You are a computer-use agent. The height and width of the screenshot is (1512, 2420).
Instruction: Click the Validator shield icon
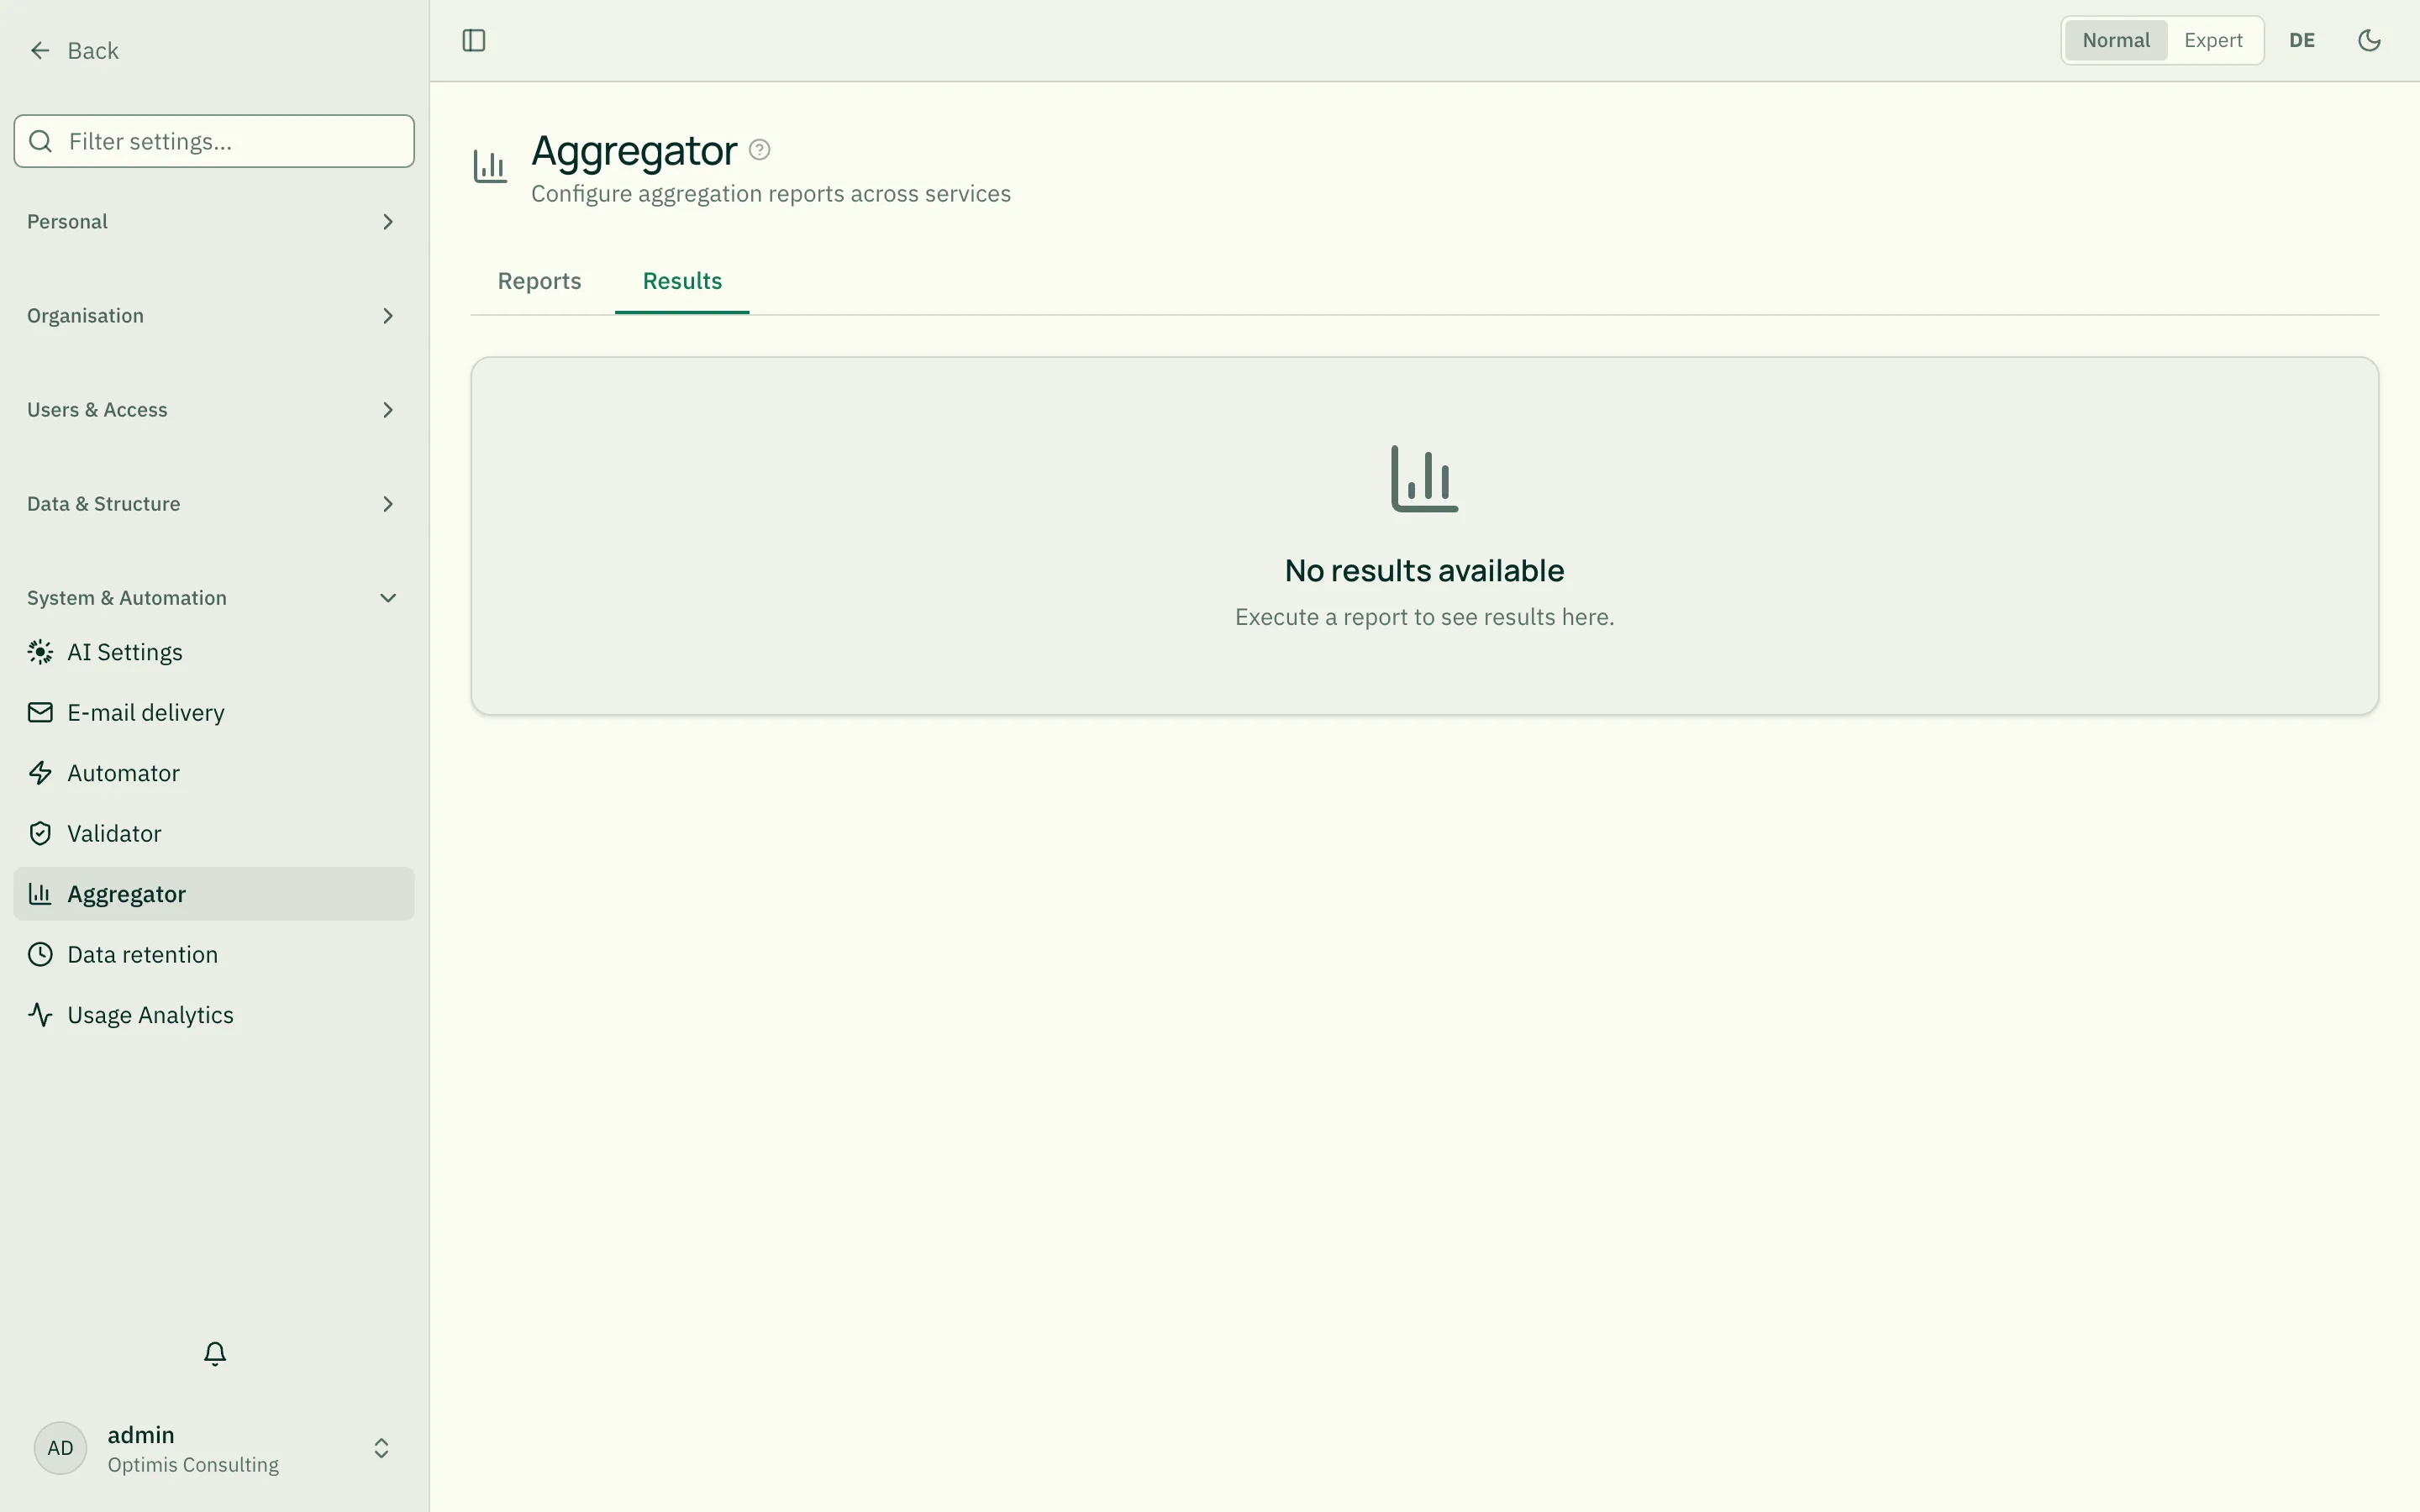[x=40, y=834]
